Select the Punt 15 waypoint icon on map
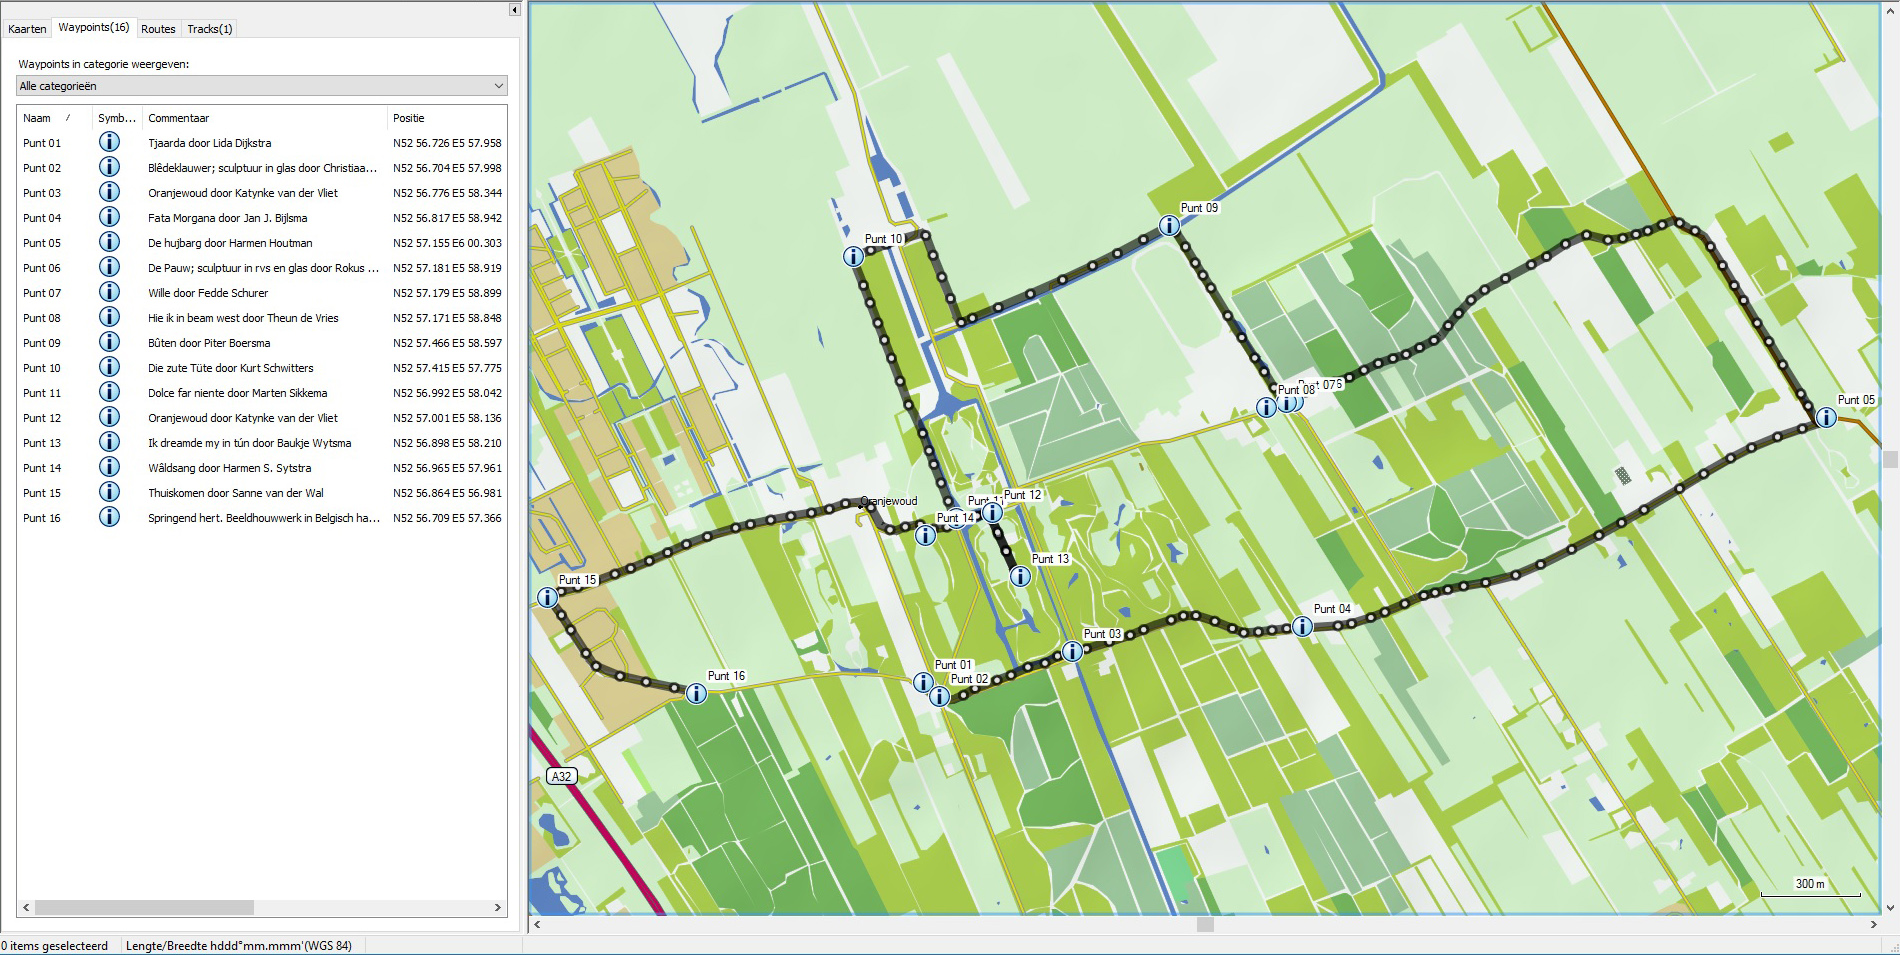Screen dimensions: 1900x955 (x=547, y=598)
